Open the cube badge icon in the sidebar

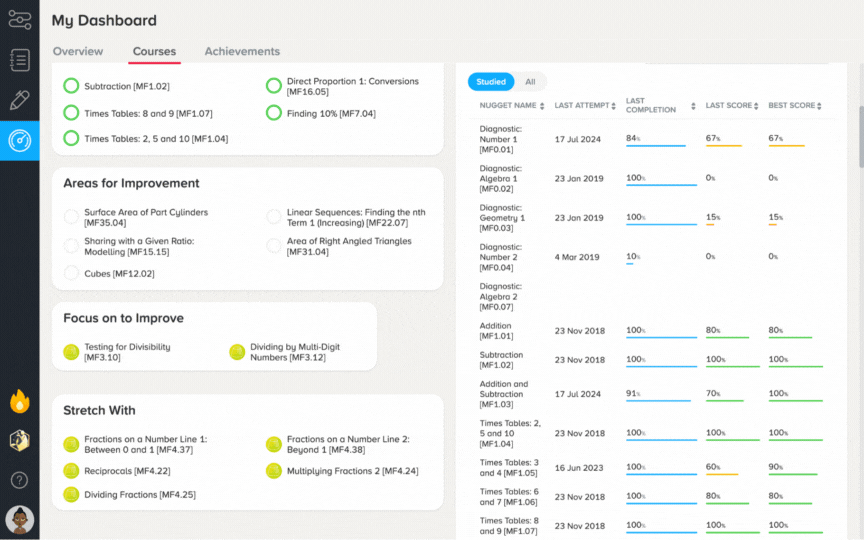coord(20,441)
